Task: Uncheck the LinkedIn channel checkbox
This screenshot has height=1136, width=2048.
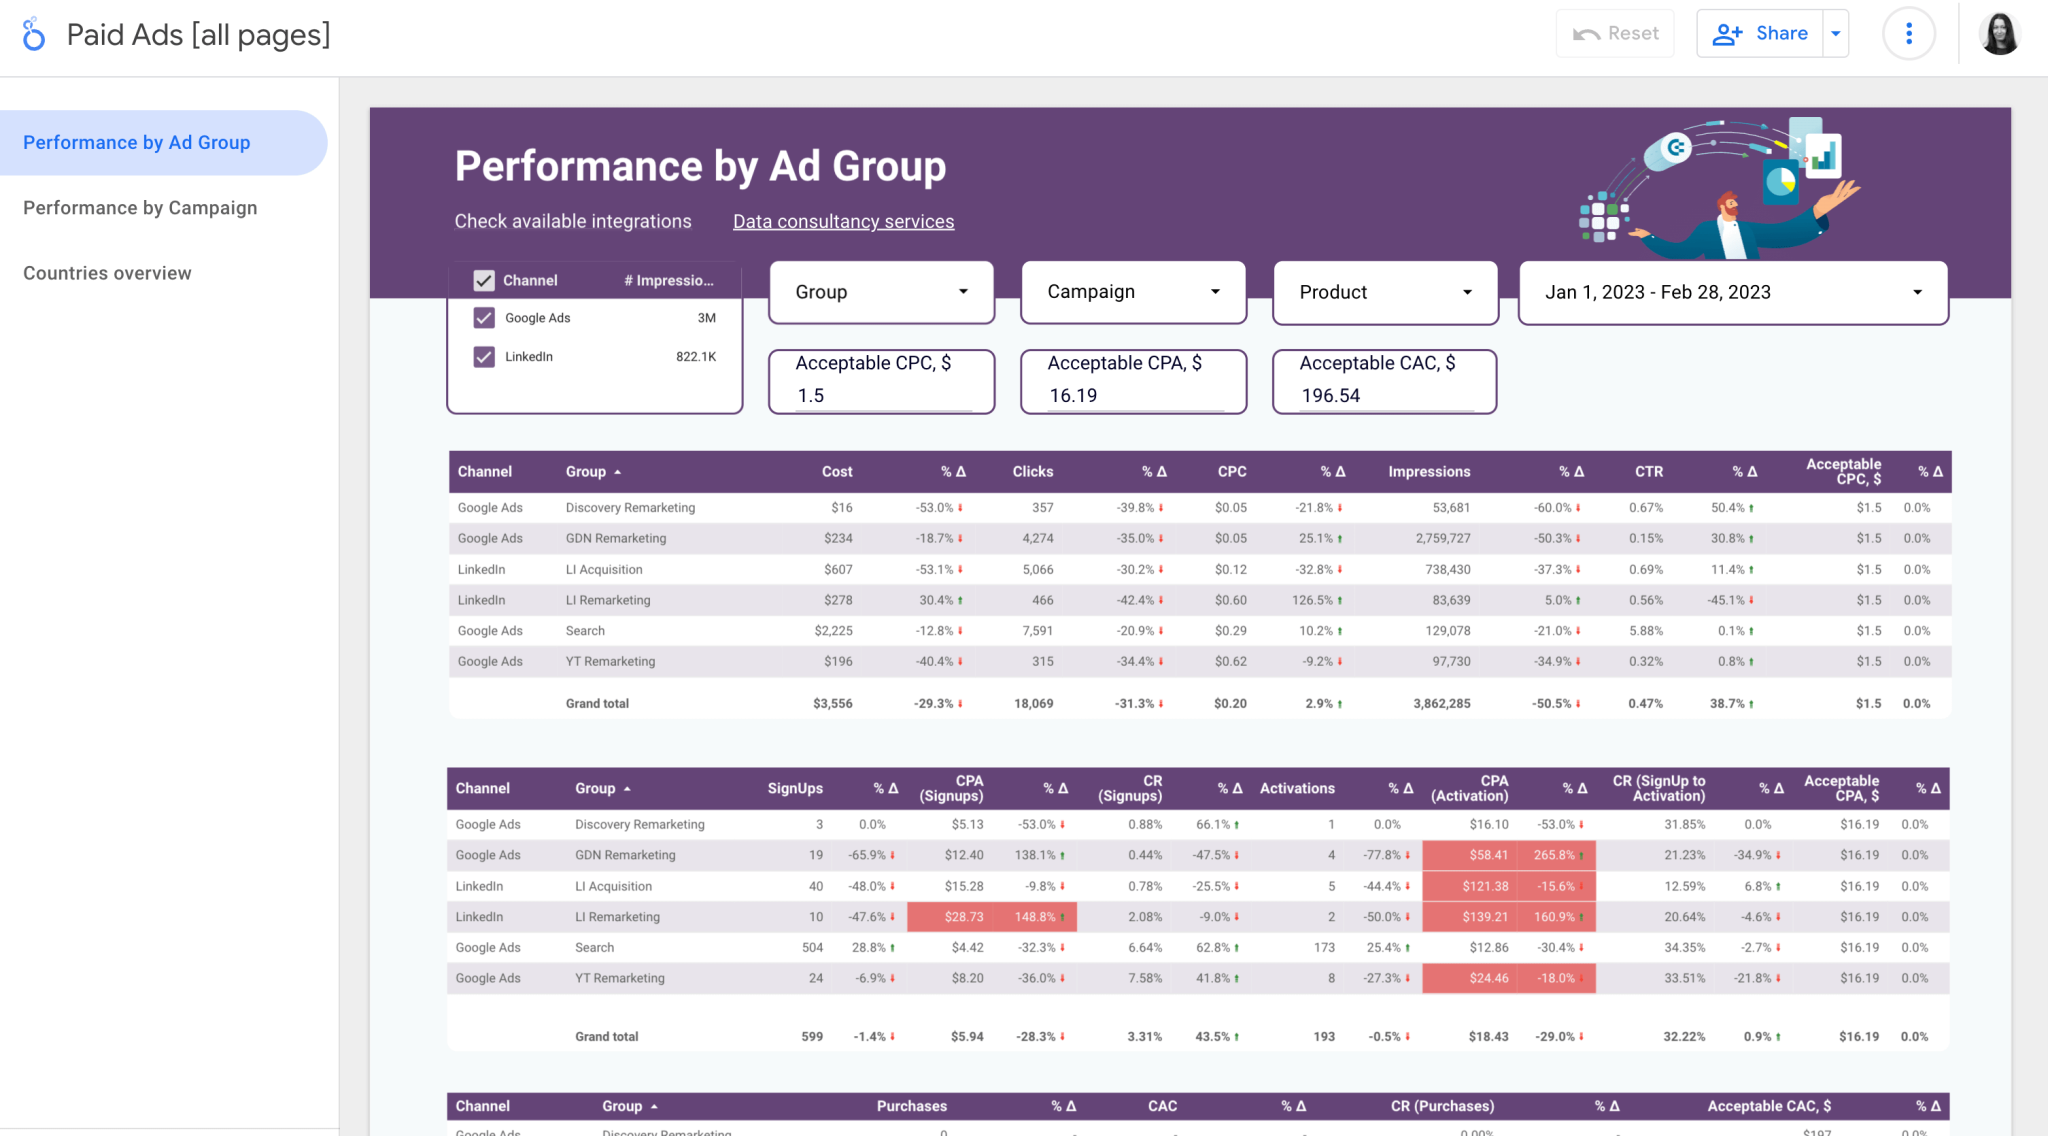Action: (x=484, y=356)
